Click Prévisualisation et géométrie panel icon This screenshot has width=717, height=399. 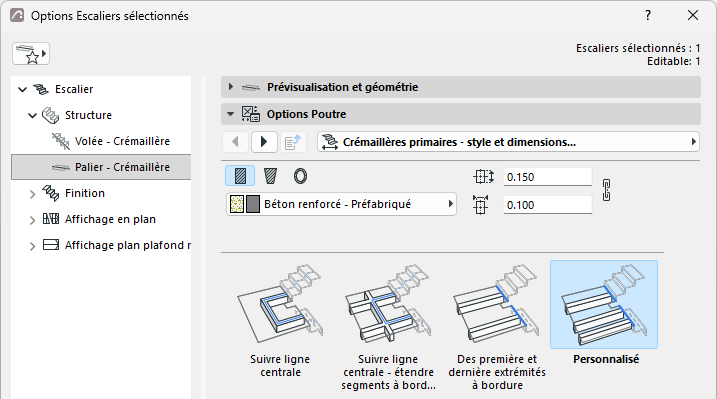tap(251, 87)
